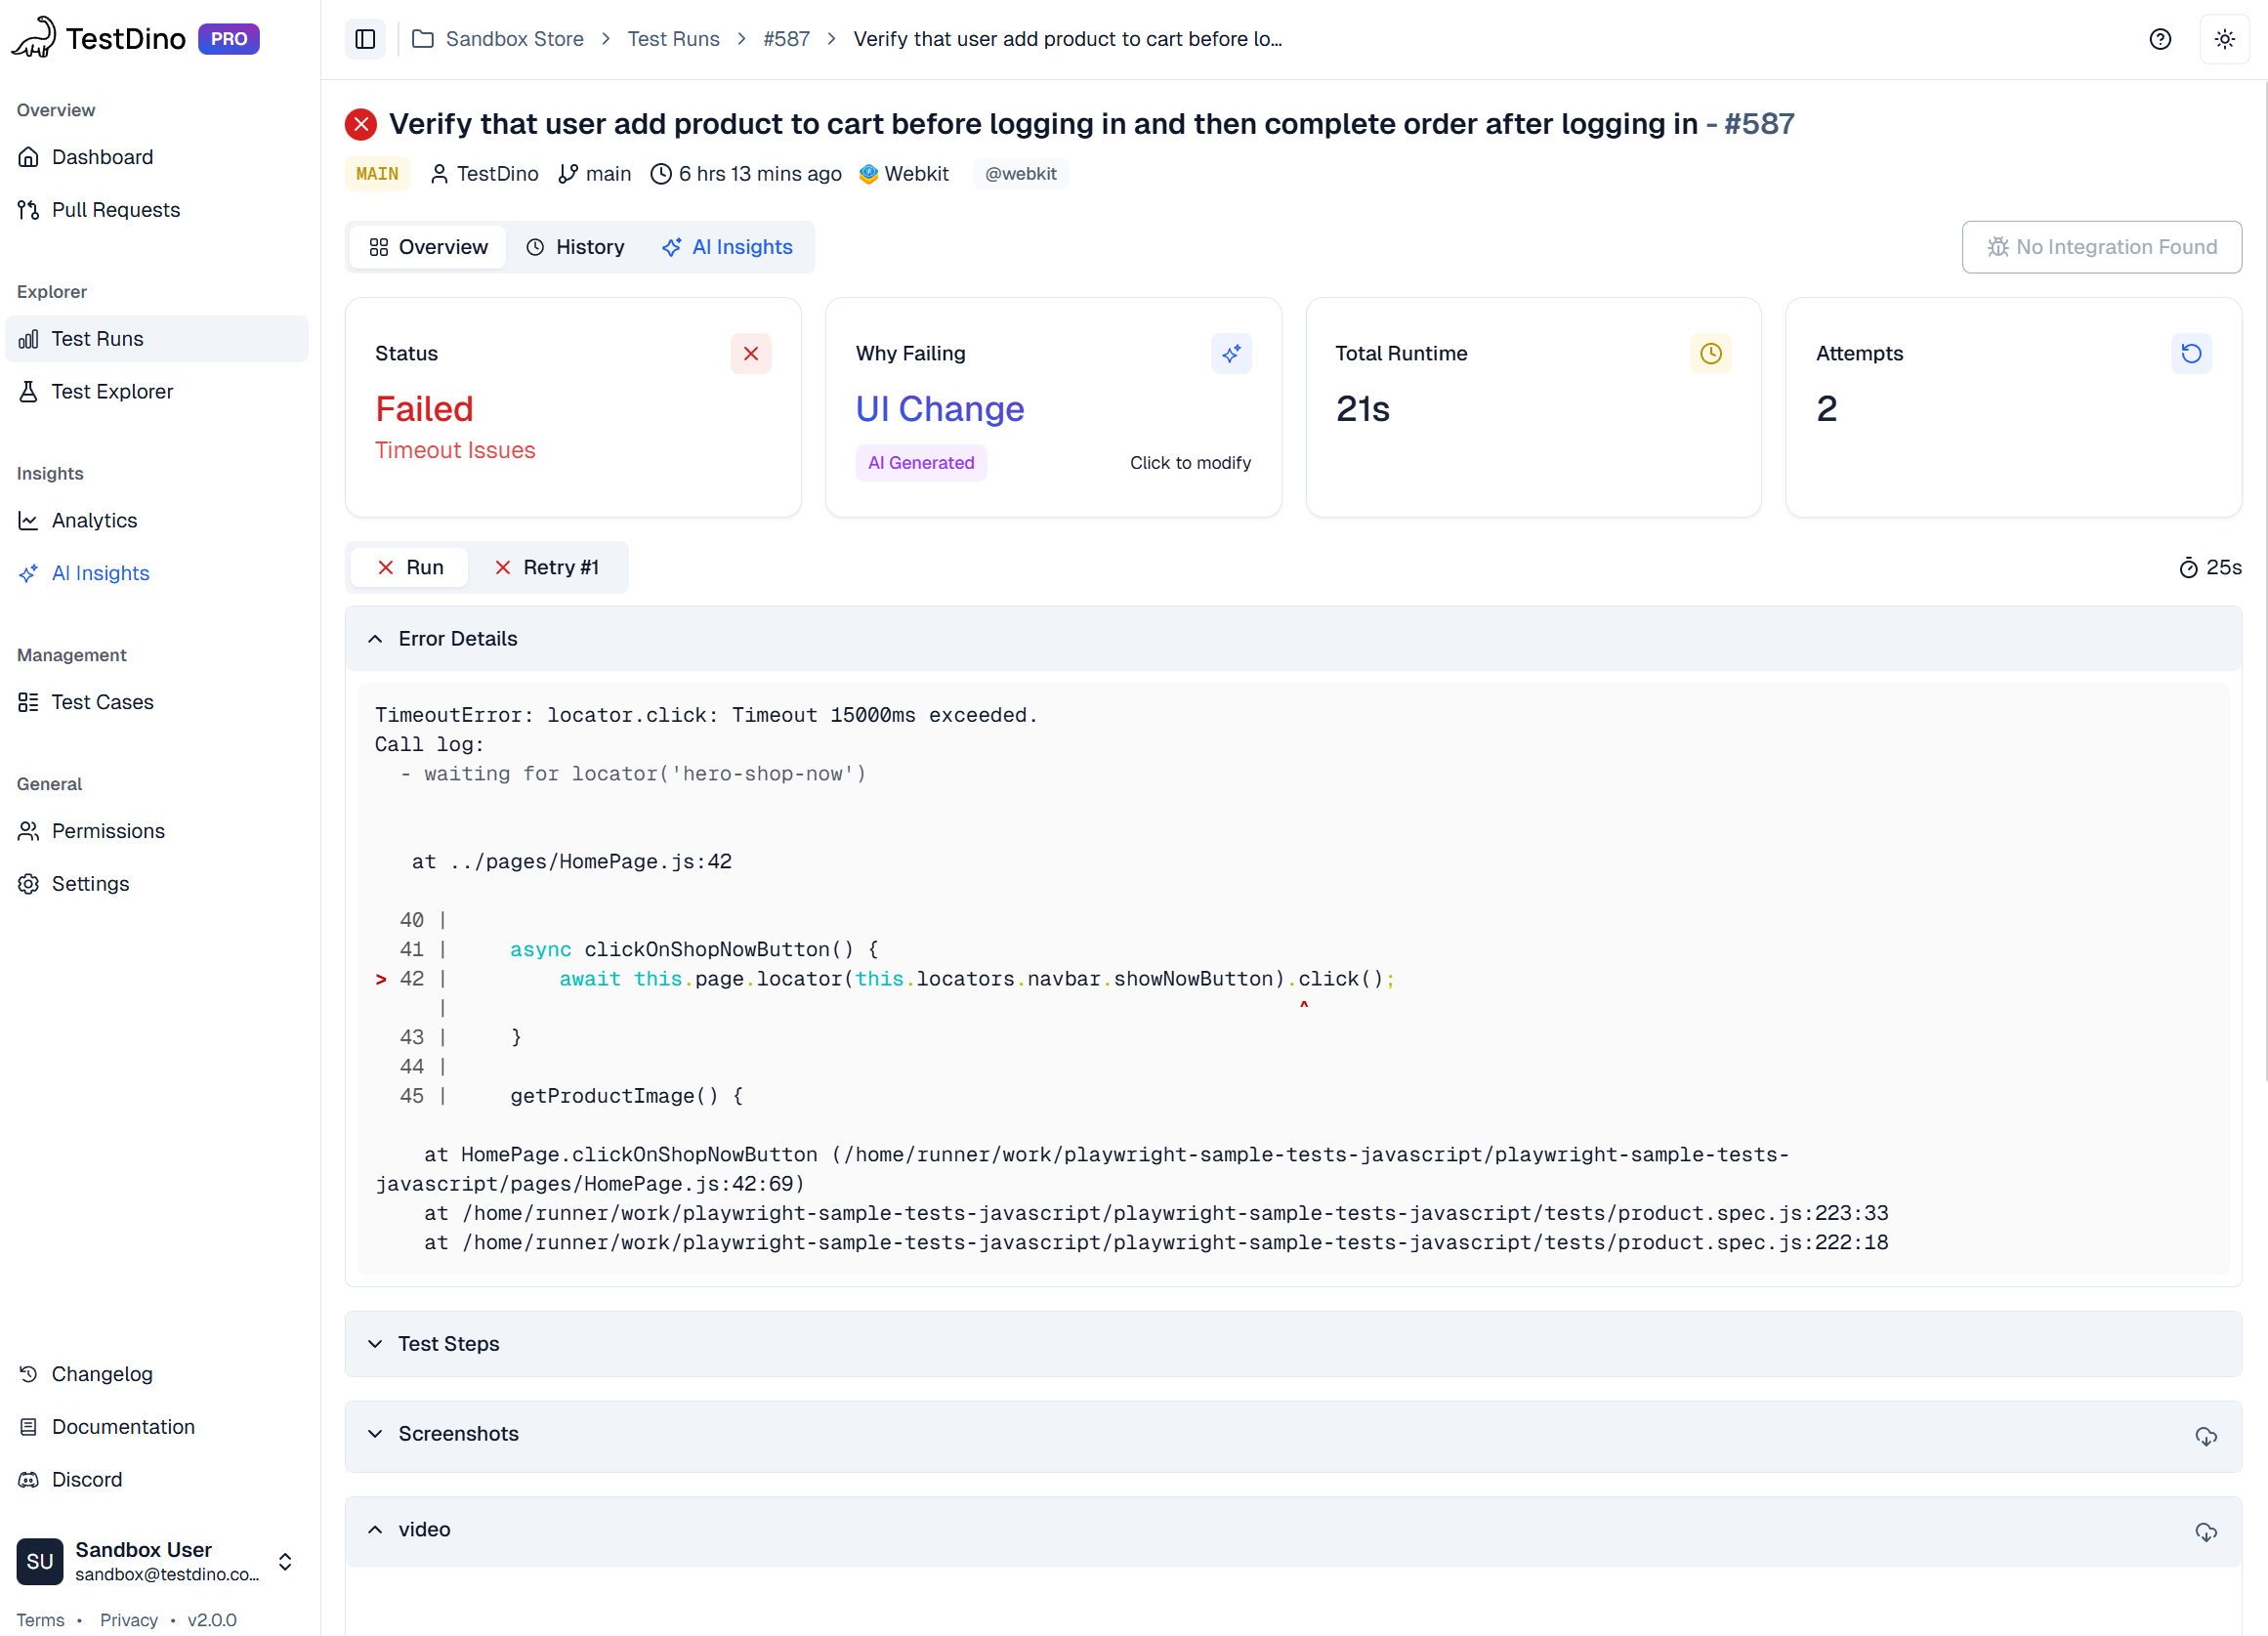The image size is (2268, 1636).
Task: Click the Why Failing AI sparkle icon
Action: pos(1231,353)
